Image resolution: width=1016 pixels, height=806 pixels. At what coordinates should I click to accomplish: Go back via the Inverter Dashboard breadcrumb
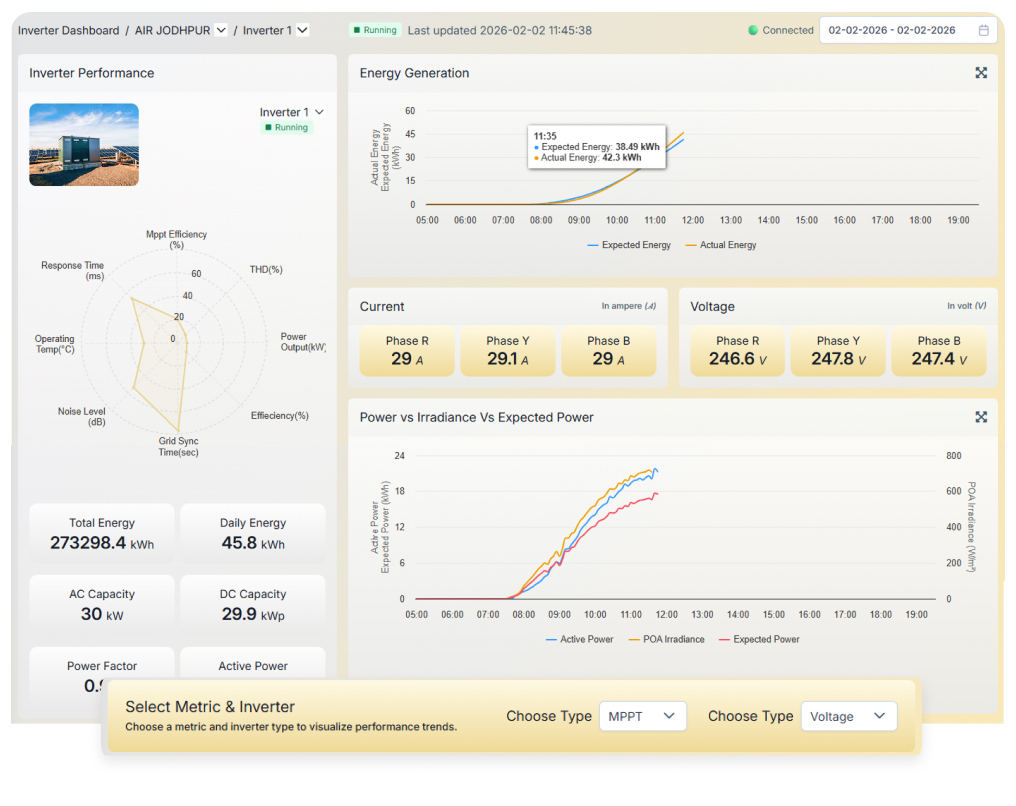pos(68,30)
